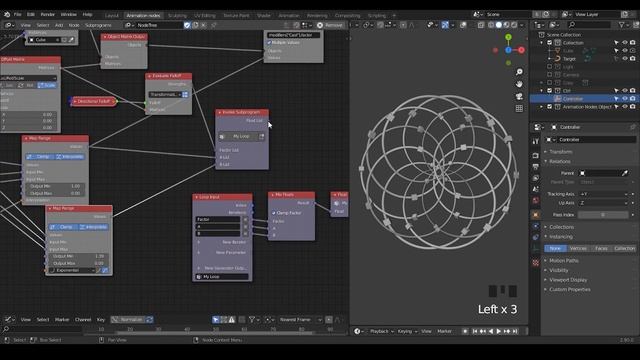Pick parent with the eyedropper icon
The width and height of the screenshot is (640, 360).
click(625, 173)
